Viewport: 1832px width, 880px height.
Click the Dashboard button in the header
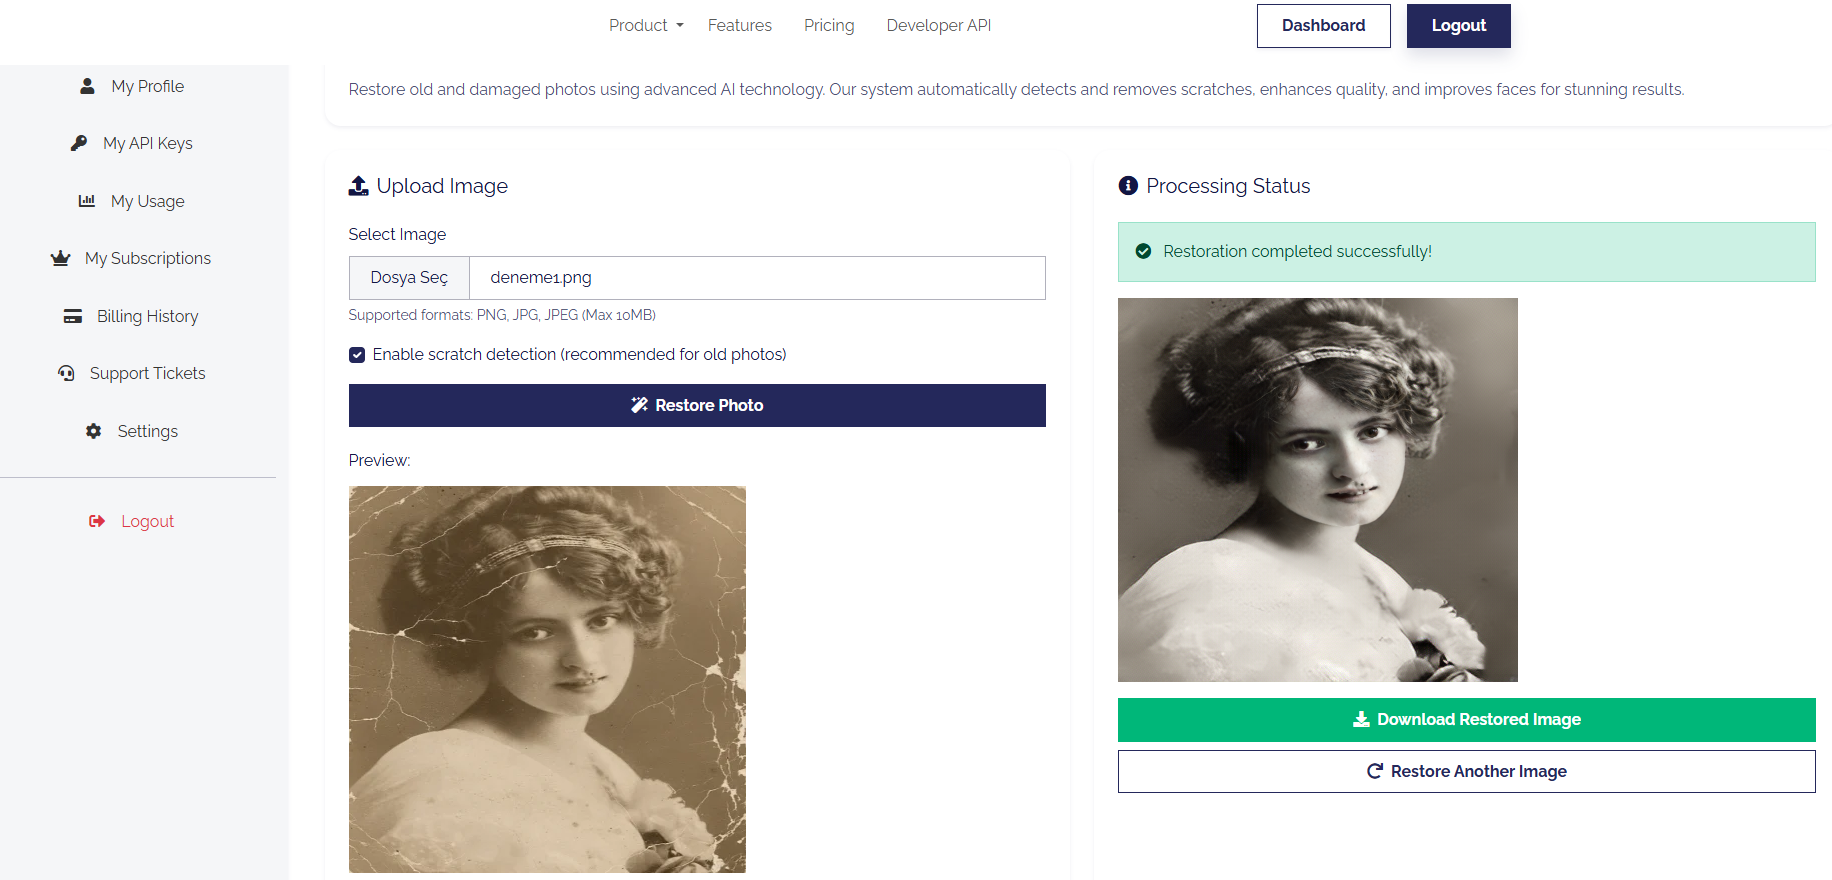pos(1324,26)
